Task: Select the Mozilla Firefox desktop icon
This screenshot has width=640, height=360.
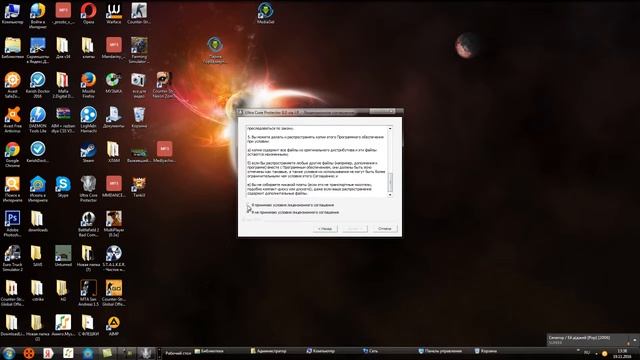Action: click(x=88, y=85)
